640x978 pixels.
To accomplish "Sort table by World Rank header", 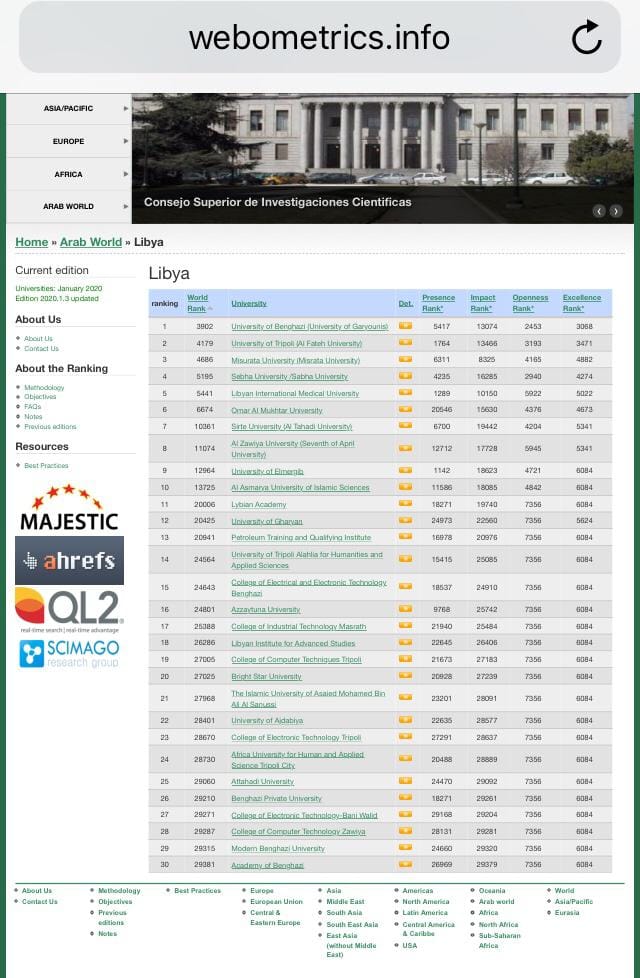I will point(198,303).
